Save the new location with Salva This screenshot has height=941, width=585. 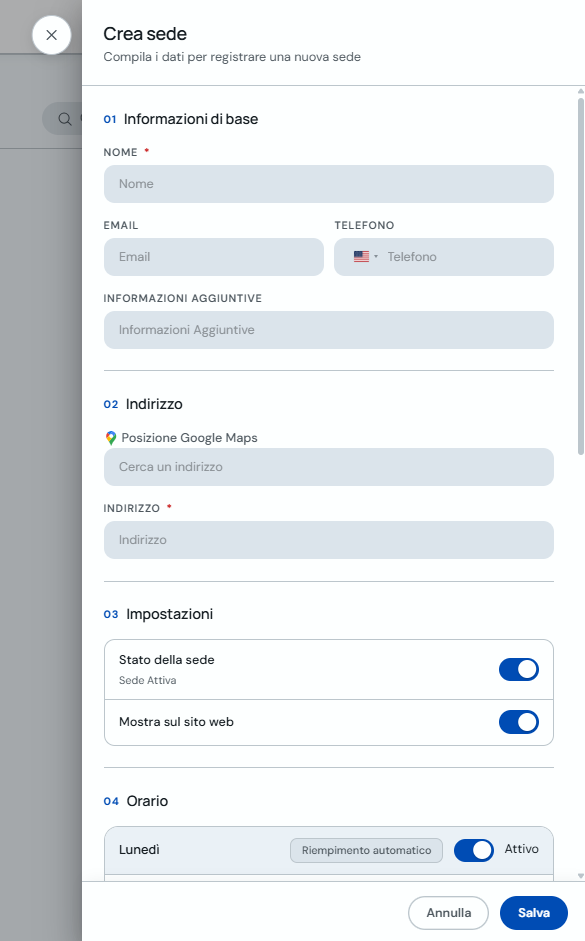(533, 913)
